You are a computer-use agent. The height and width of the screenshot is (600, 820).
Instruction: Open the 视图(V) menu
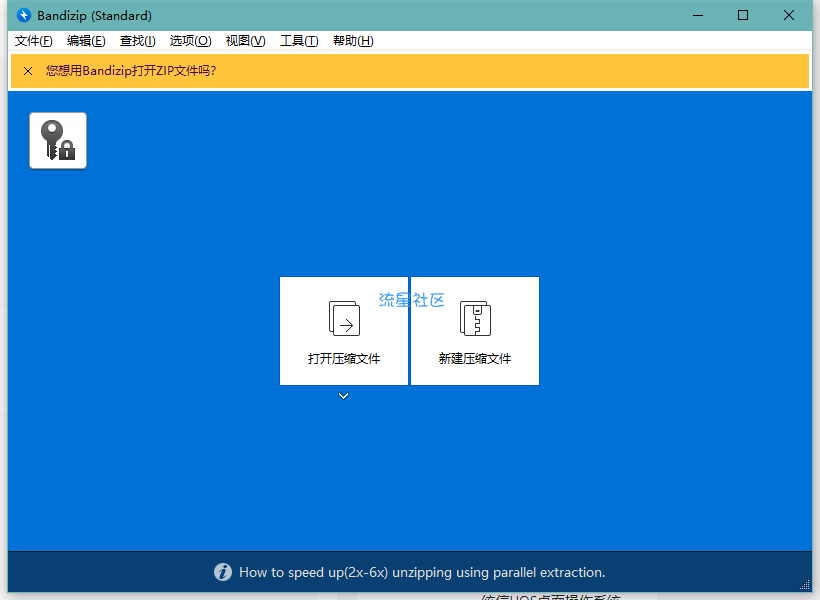pos(245,41)
